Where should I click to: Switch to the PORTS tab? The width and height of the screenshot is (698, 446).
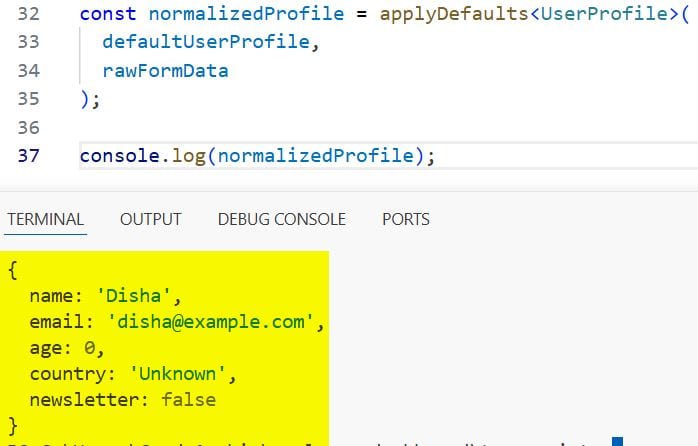click(x=406, y=219)
